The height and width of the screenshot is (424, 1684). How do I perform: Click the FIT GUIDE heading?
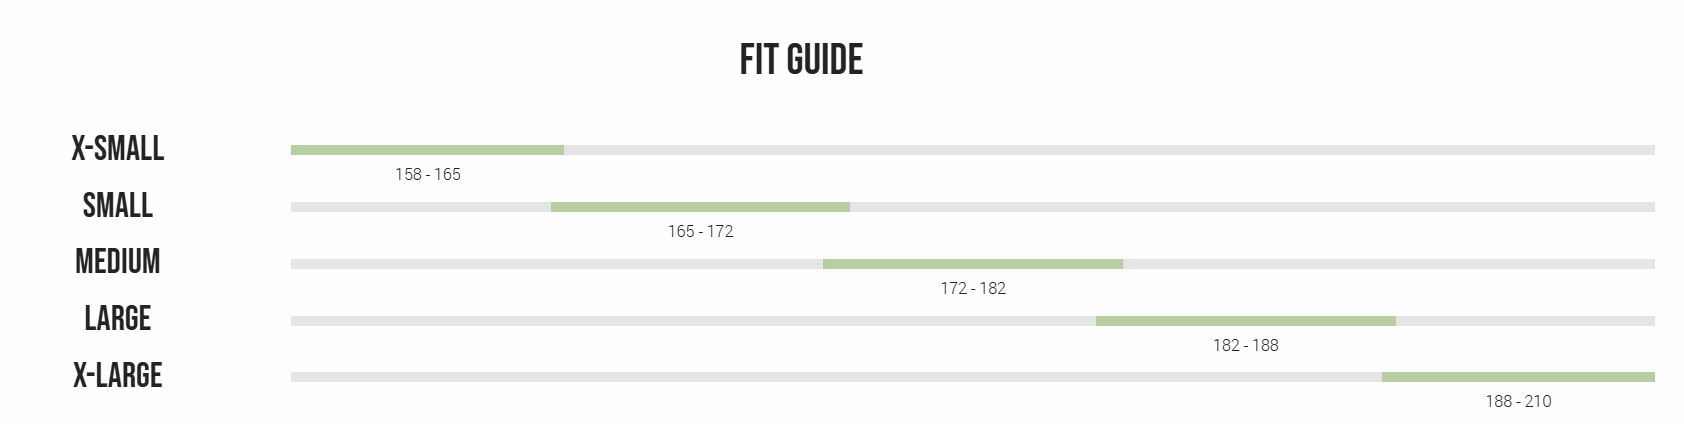coord(801,60)
